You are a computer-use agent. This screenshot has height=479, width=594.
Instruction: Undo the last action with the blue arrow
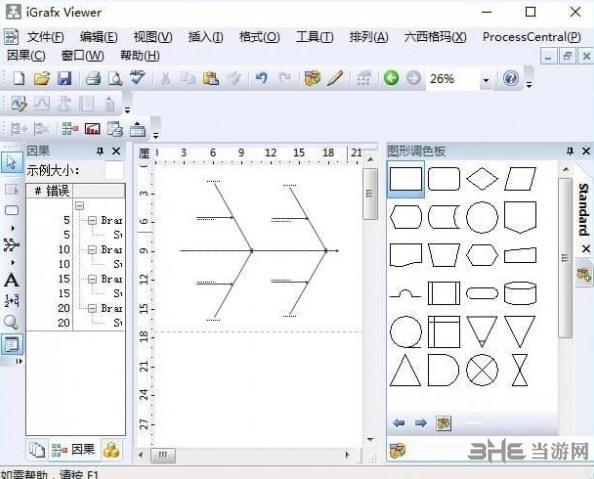(261, 78)
